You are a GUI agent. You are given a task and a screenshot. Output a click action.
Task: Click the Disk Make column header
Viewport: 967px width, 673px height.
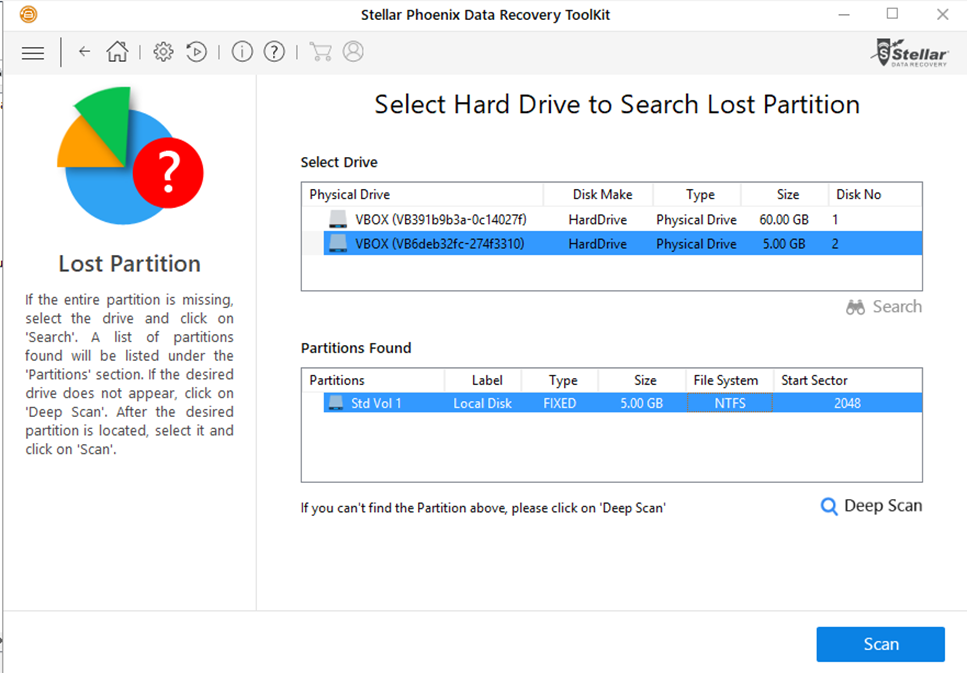[598, 194]
